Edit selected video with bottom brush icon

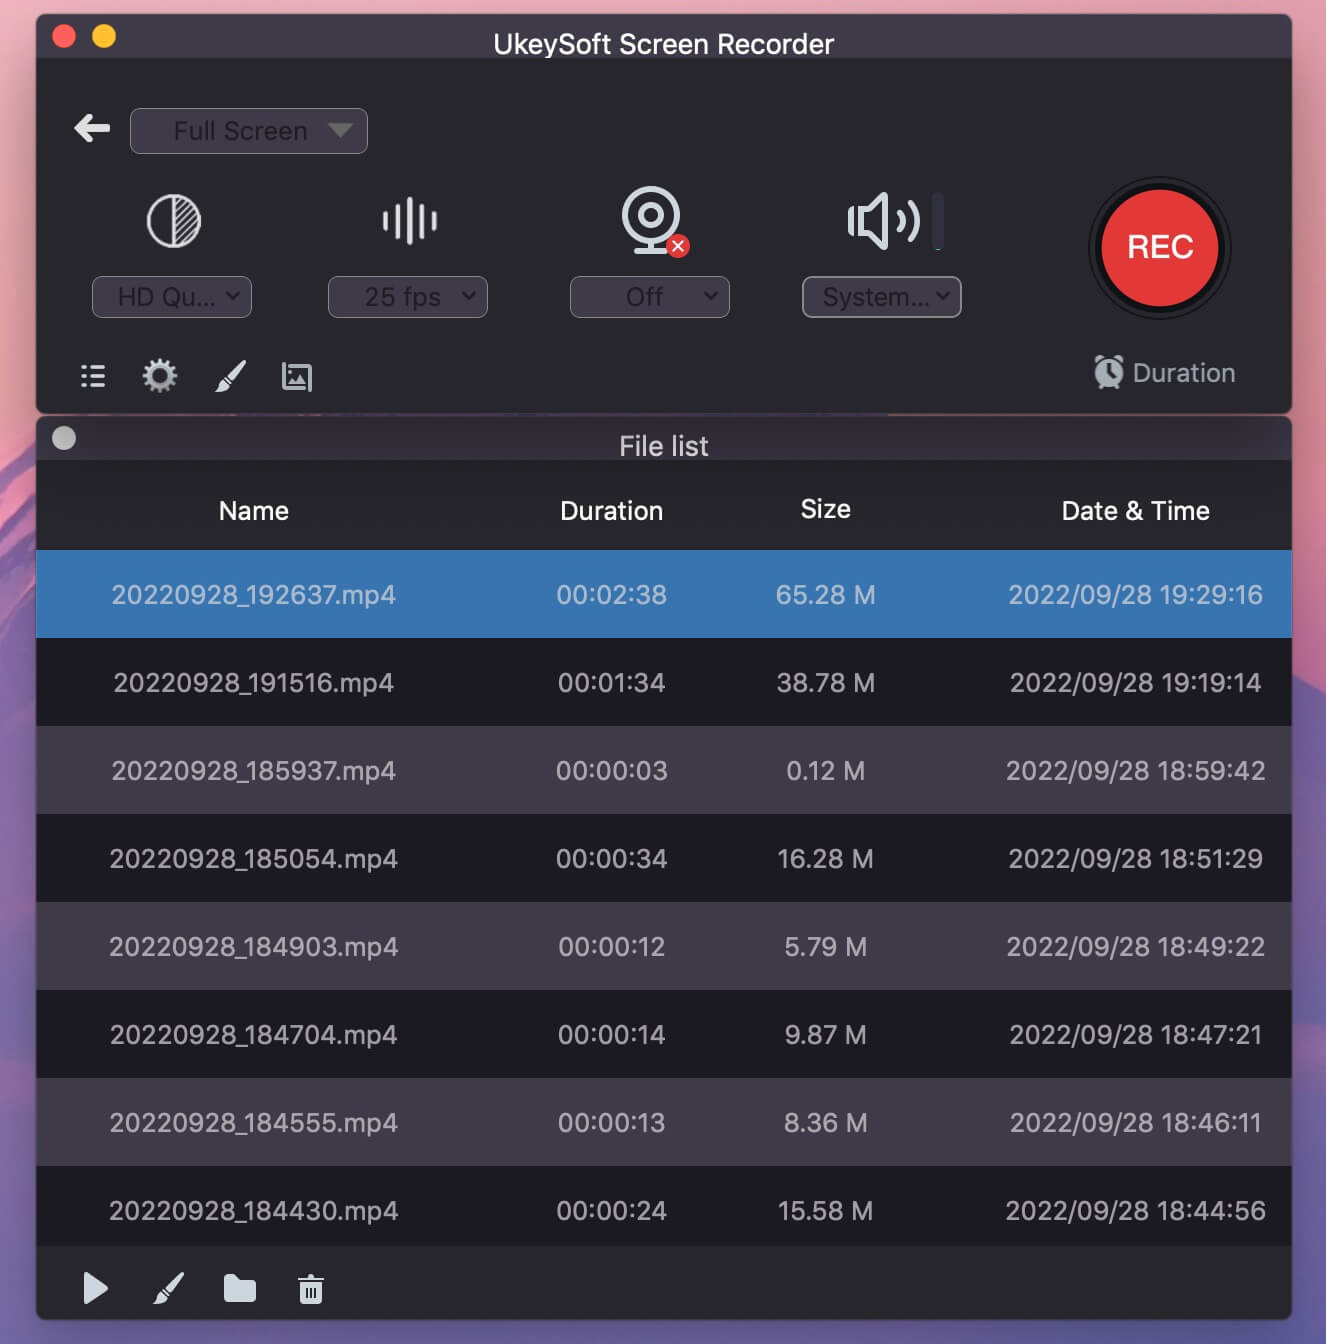coord(168,1288)
